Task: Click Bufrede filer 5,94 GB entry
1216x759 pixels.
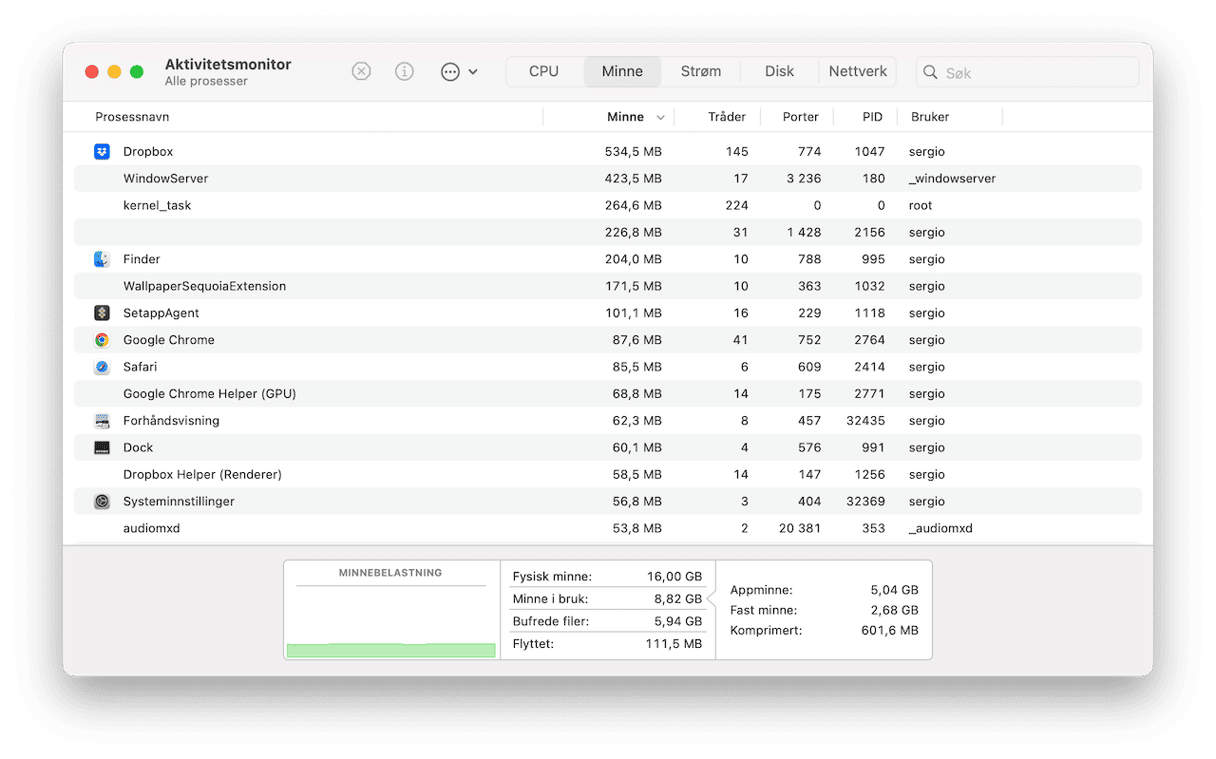Action: [607, 621]
